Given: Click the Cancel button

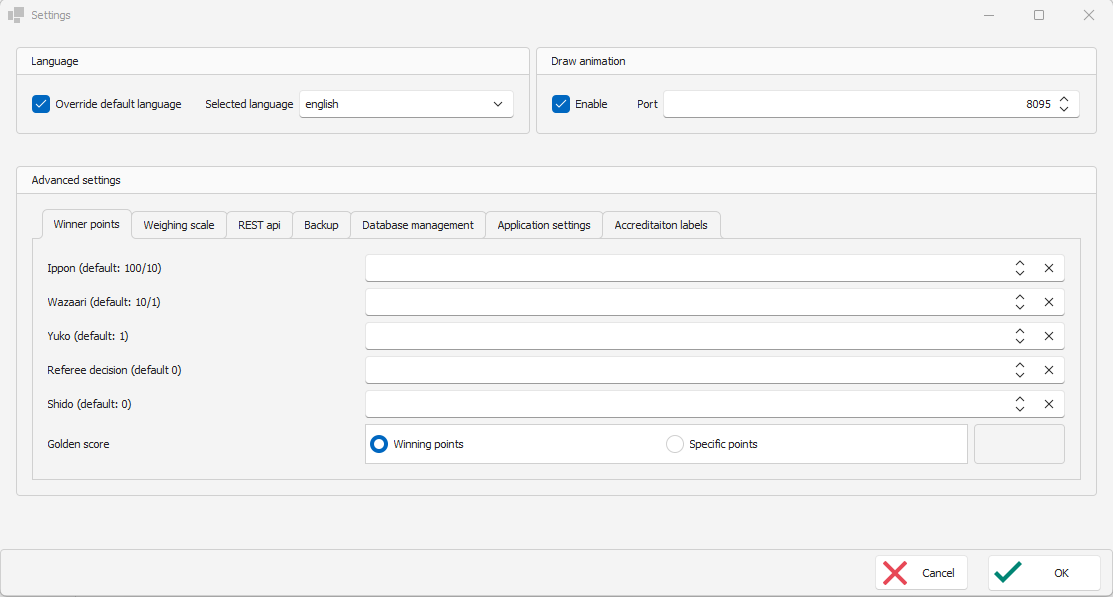Looking at the screenshot, I should pos(921,573).
